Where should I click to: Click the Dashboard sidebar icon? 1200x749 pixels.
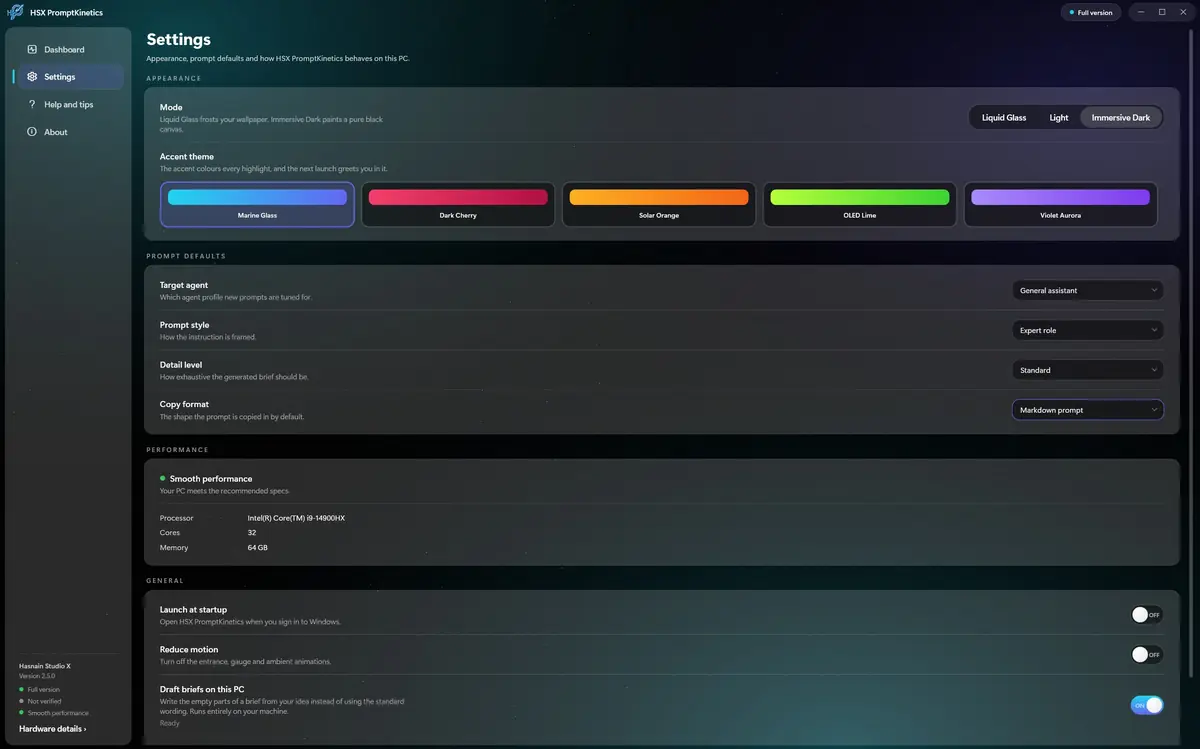(x=32, y=49)
